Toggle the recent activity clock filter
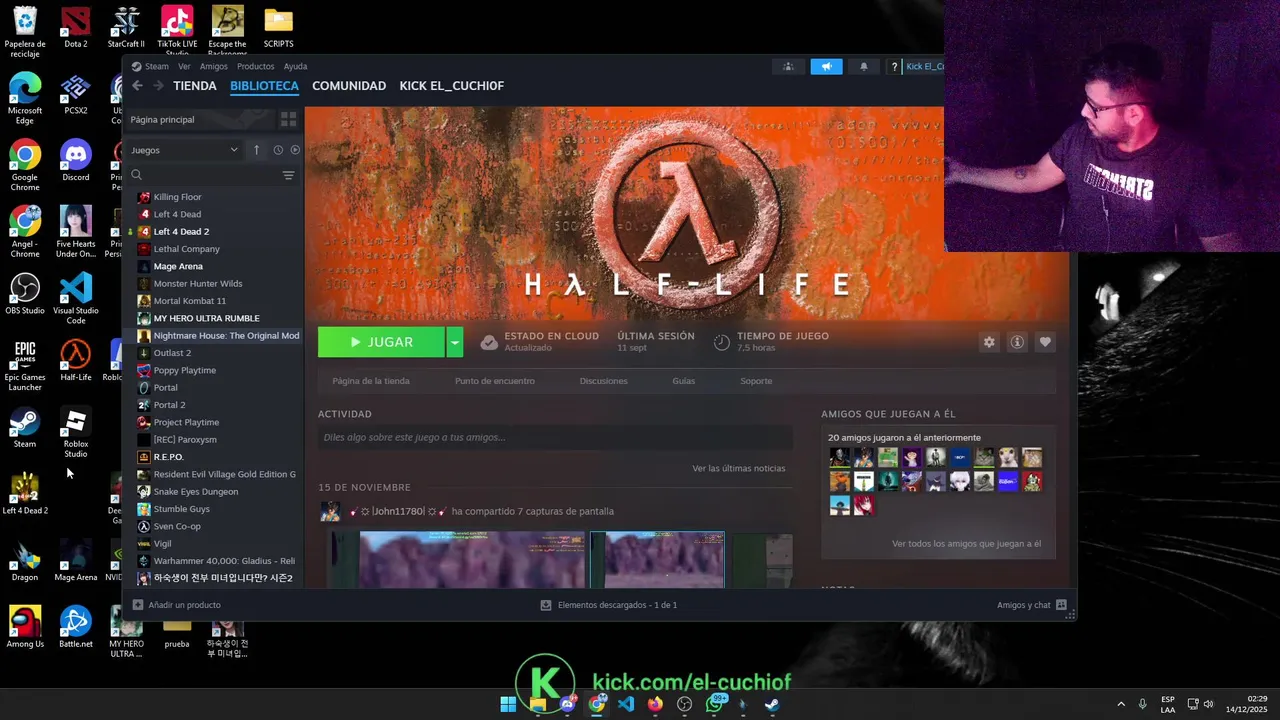The height and width of the screenshot is (720, 1280). pyautogui.click(x=278, y=150)
